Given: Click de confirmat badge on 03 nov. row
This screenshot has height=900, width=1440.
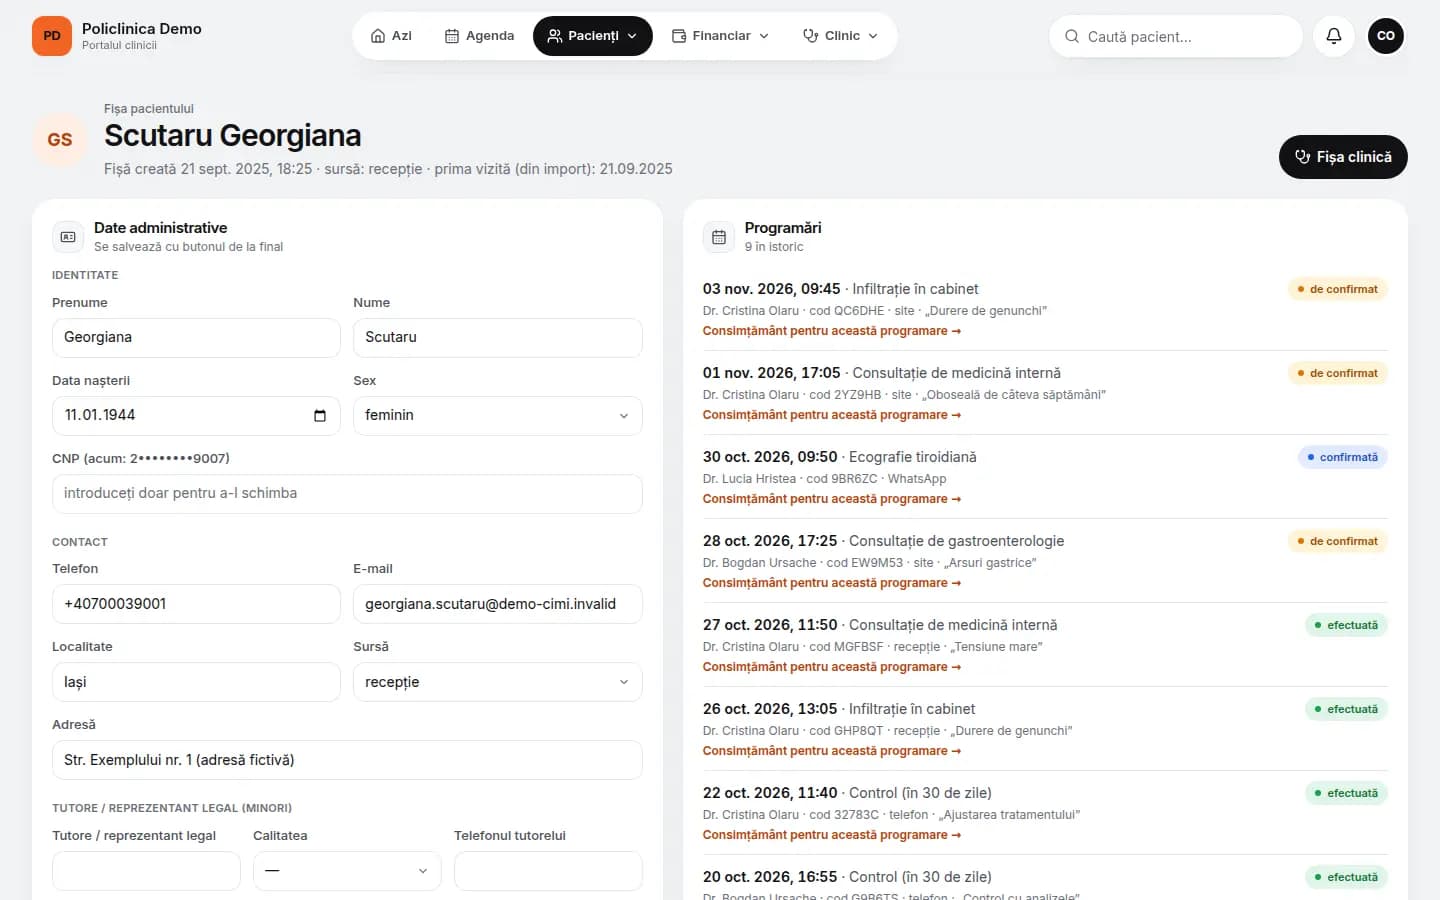Looking at the screenshot, I should point(1338,289).
